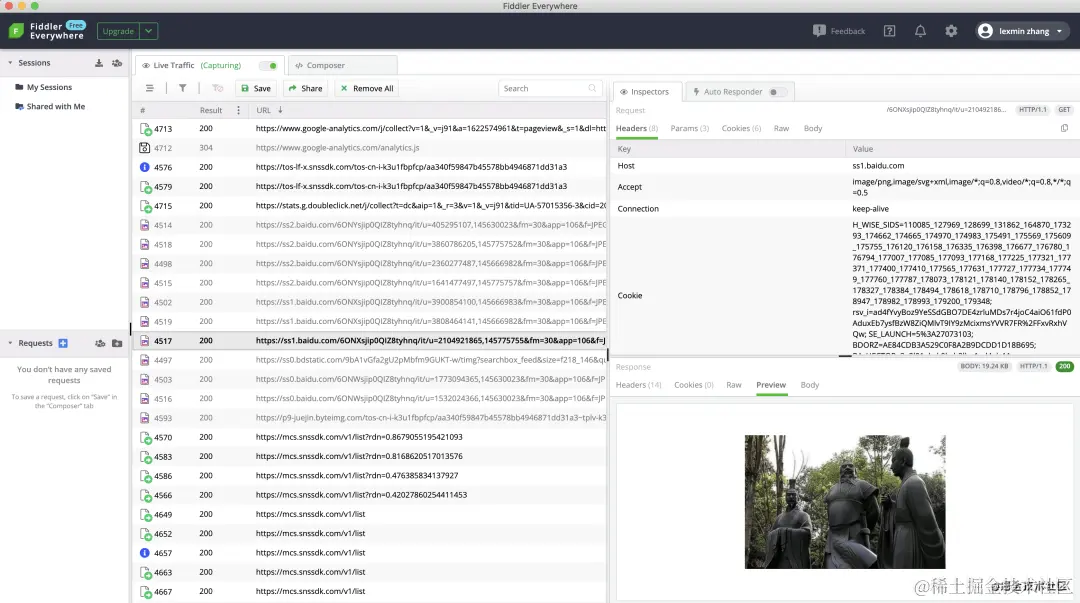
Task: Create new requests folder icon
Action: point(117,343)
